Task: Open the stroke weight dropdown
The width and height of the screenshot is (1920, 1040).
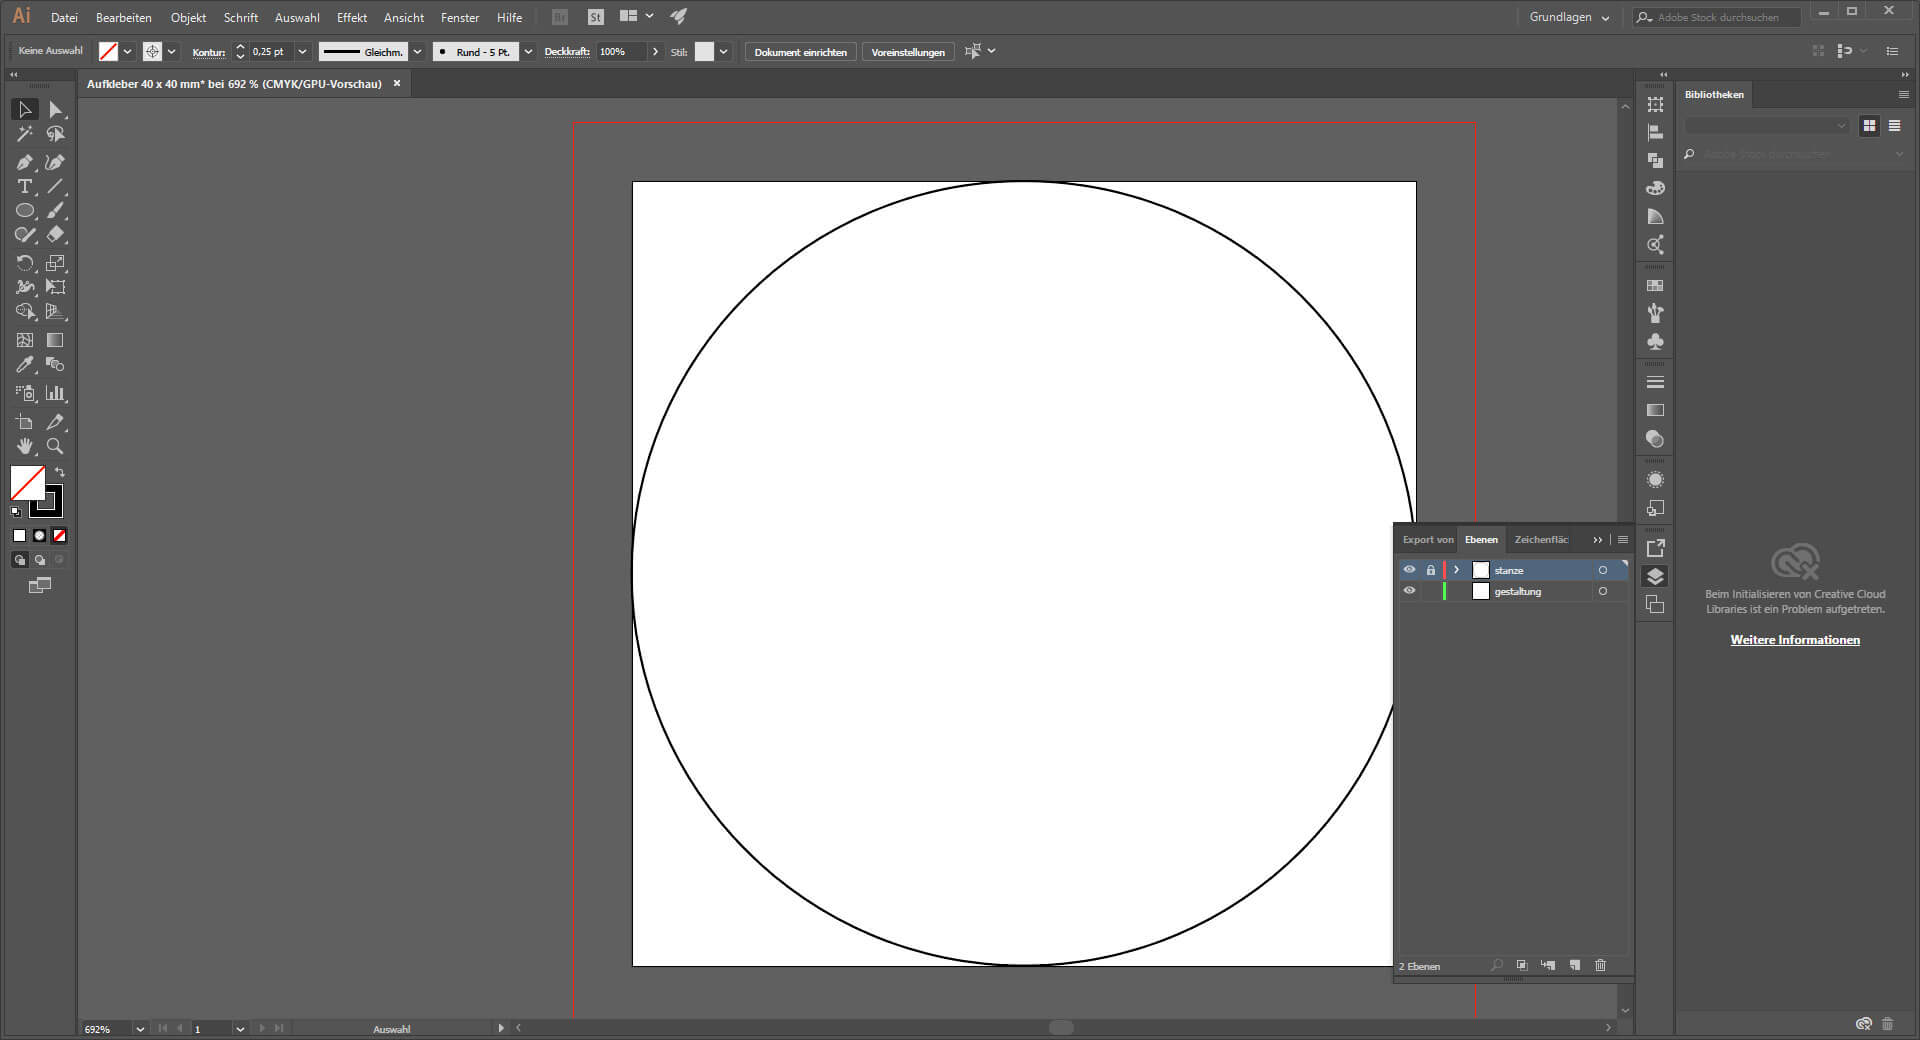Action: (302, 52)
